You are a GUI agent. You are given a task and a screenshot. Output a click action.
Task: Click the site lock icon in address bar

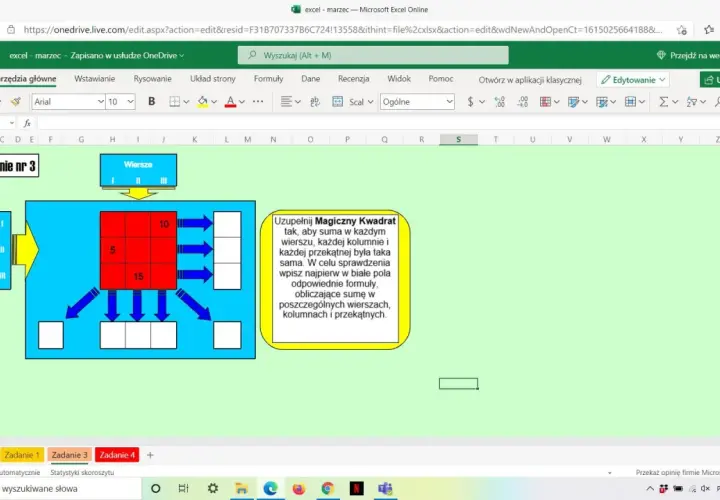[11, 29]
